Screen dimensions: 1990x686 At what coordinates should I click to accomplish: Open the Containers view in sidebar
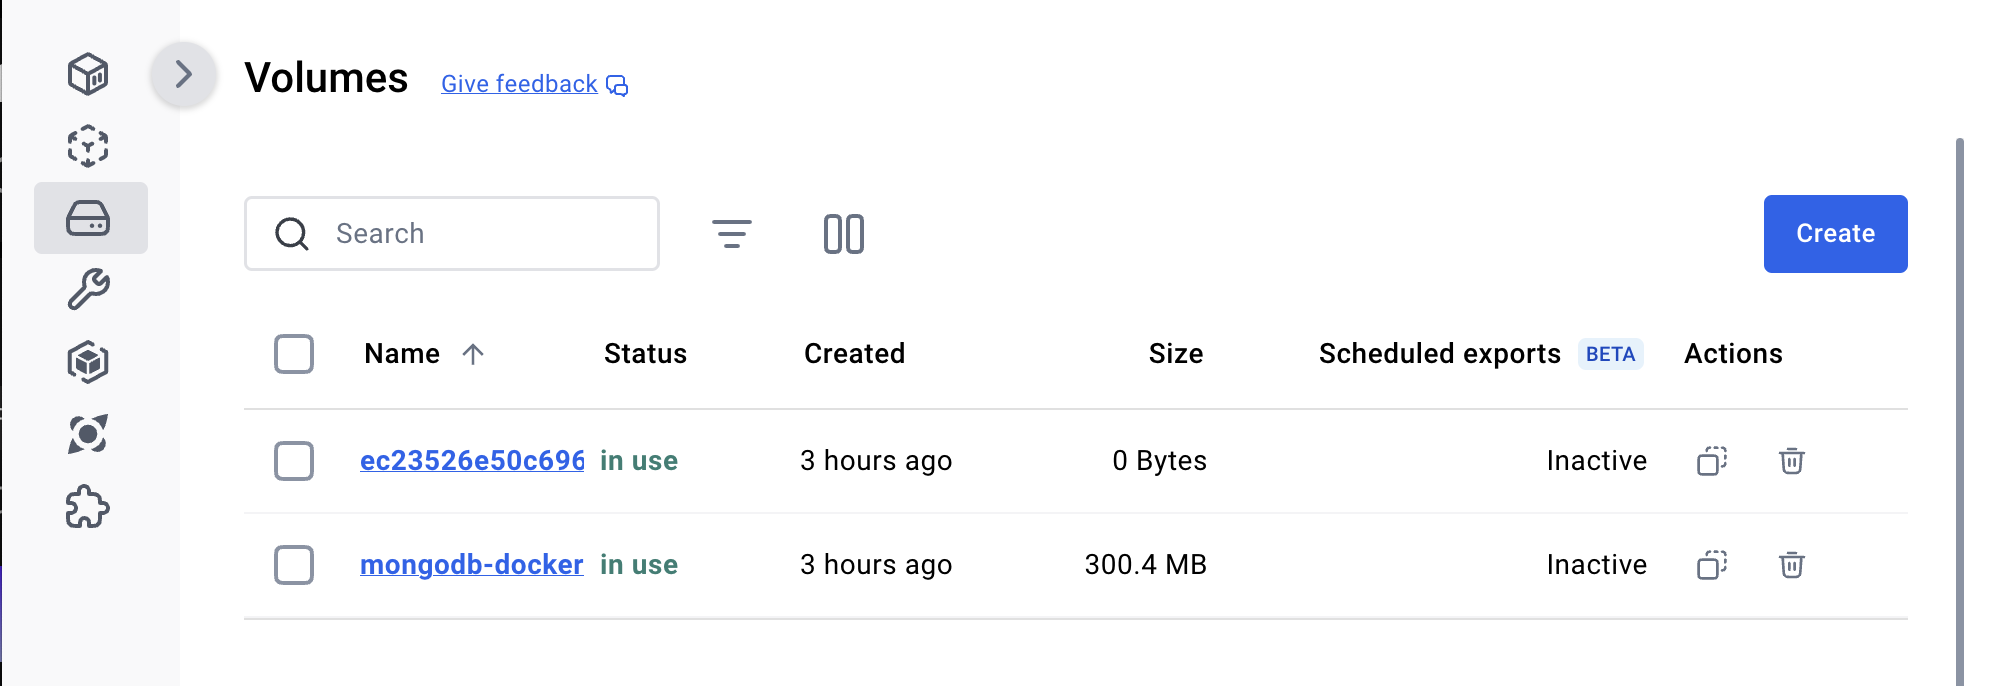(88, 74)
